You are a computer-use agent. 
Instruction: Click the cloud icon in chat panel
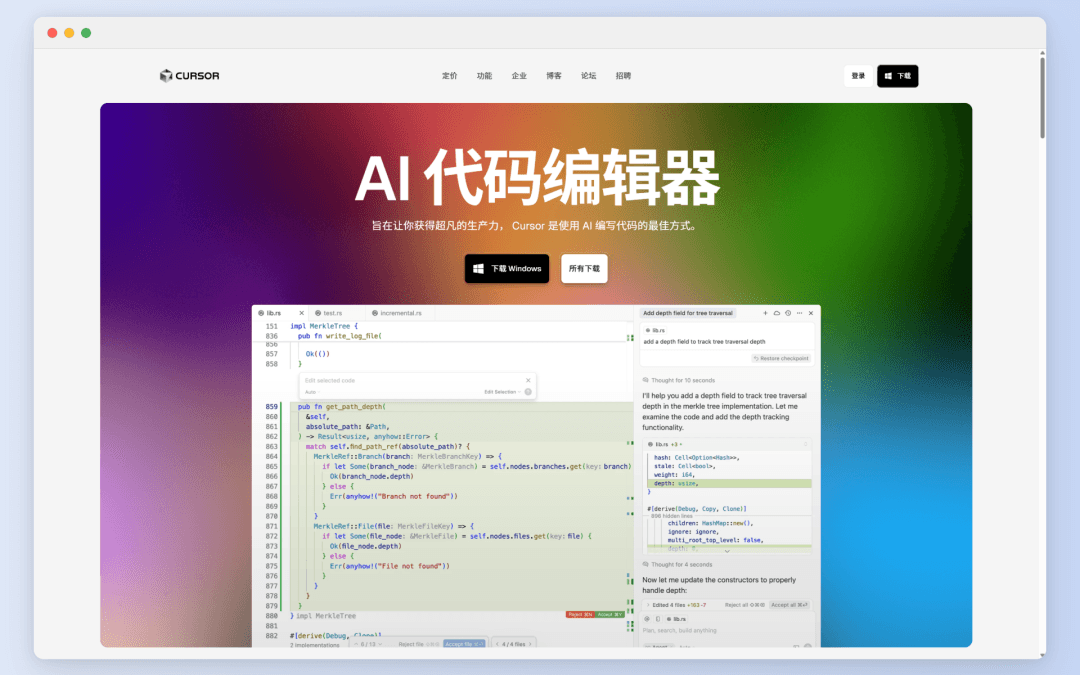pyautogui.click(x=777, y=313)
